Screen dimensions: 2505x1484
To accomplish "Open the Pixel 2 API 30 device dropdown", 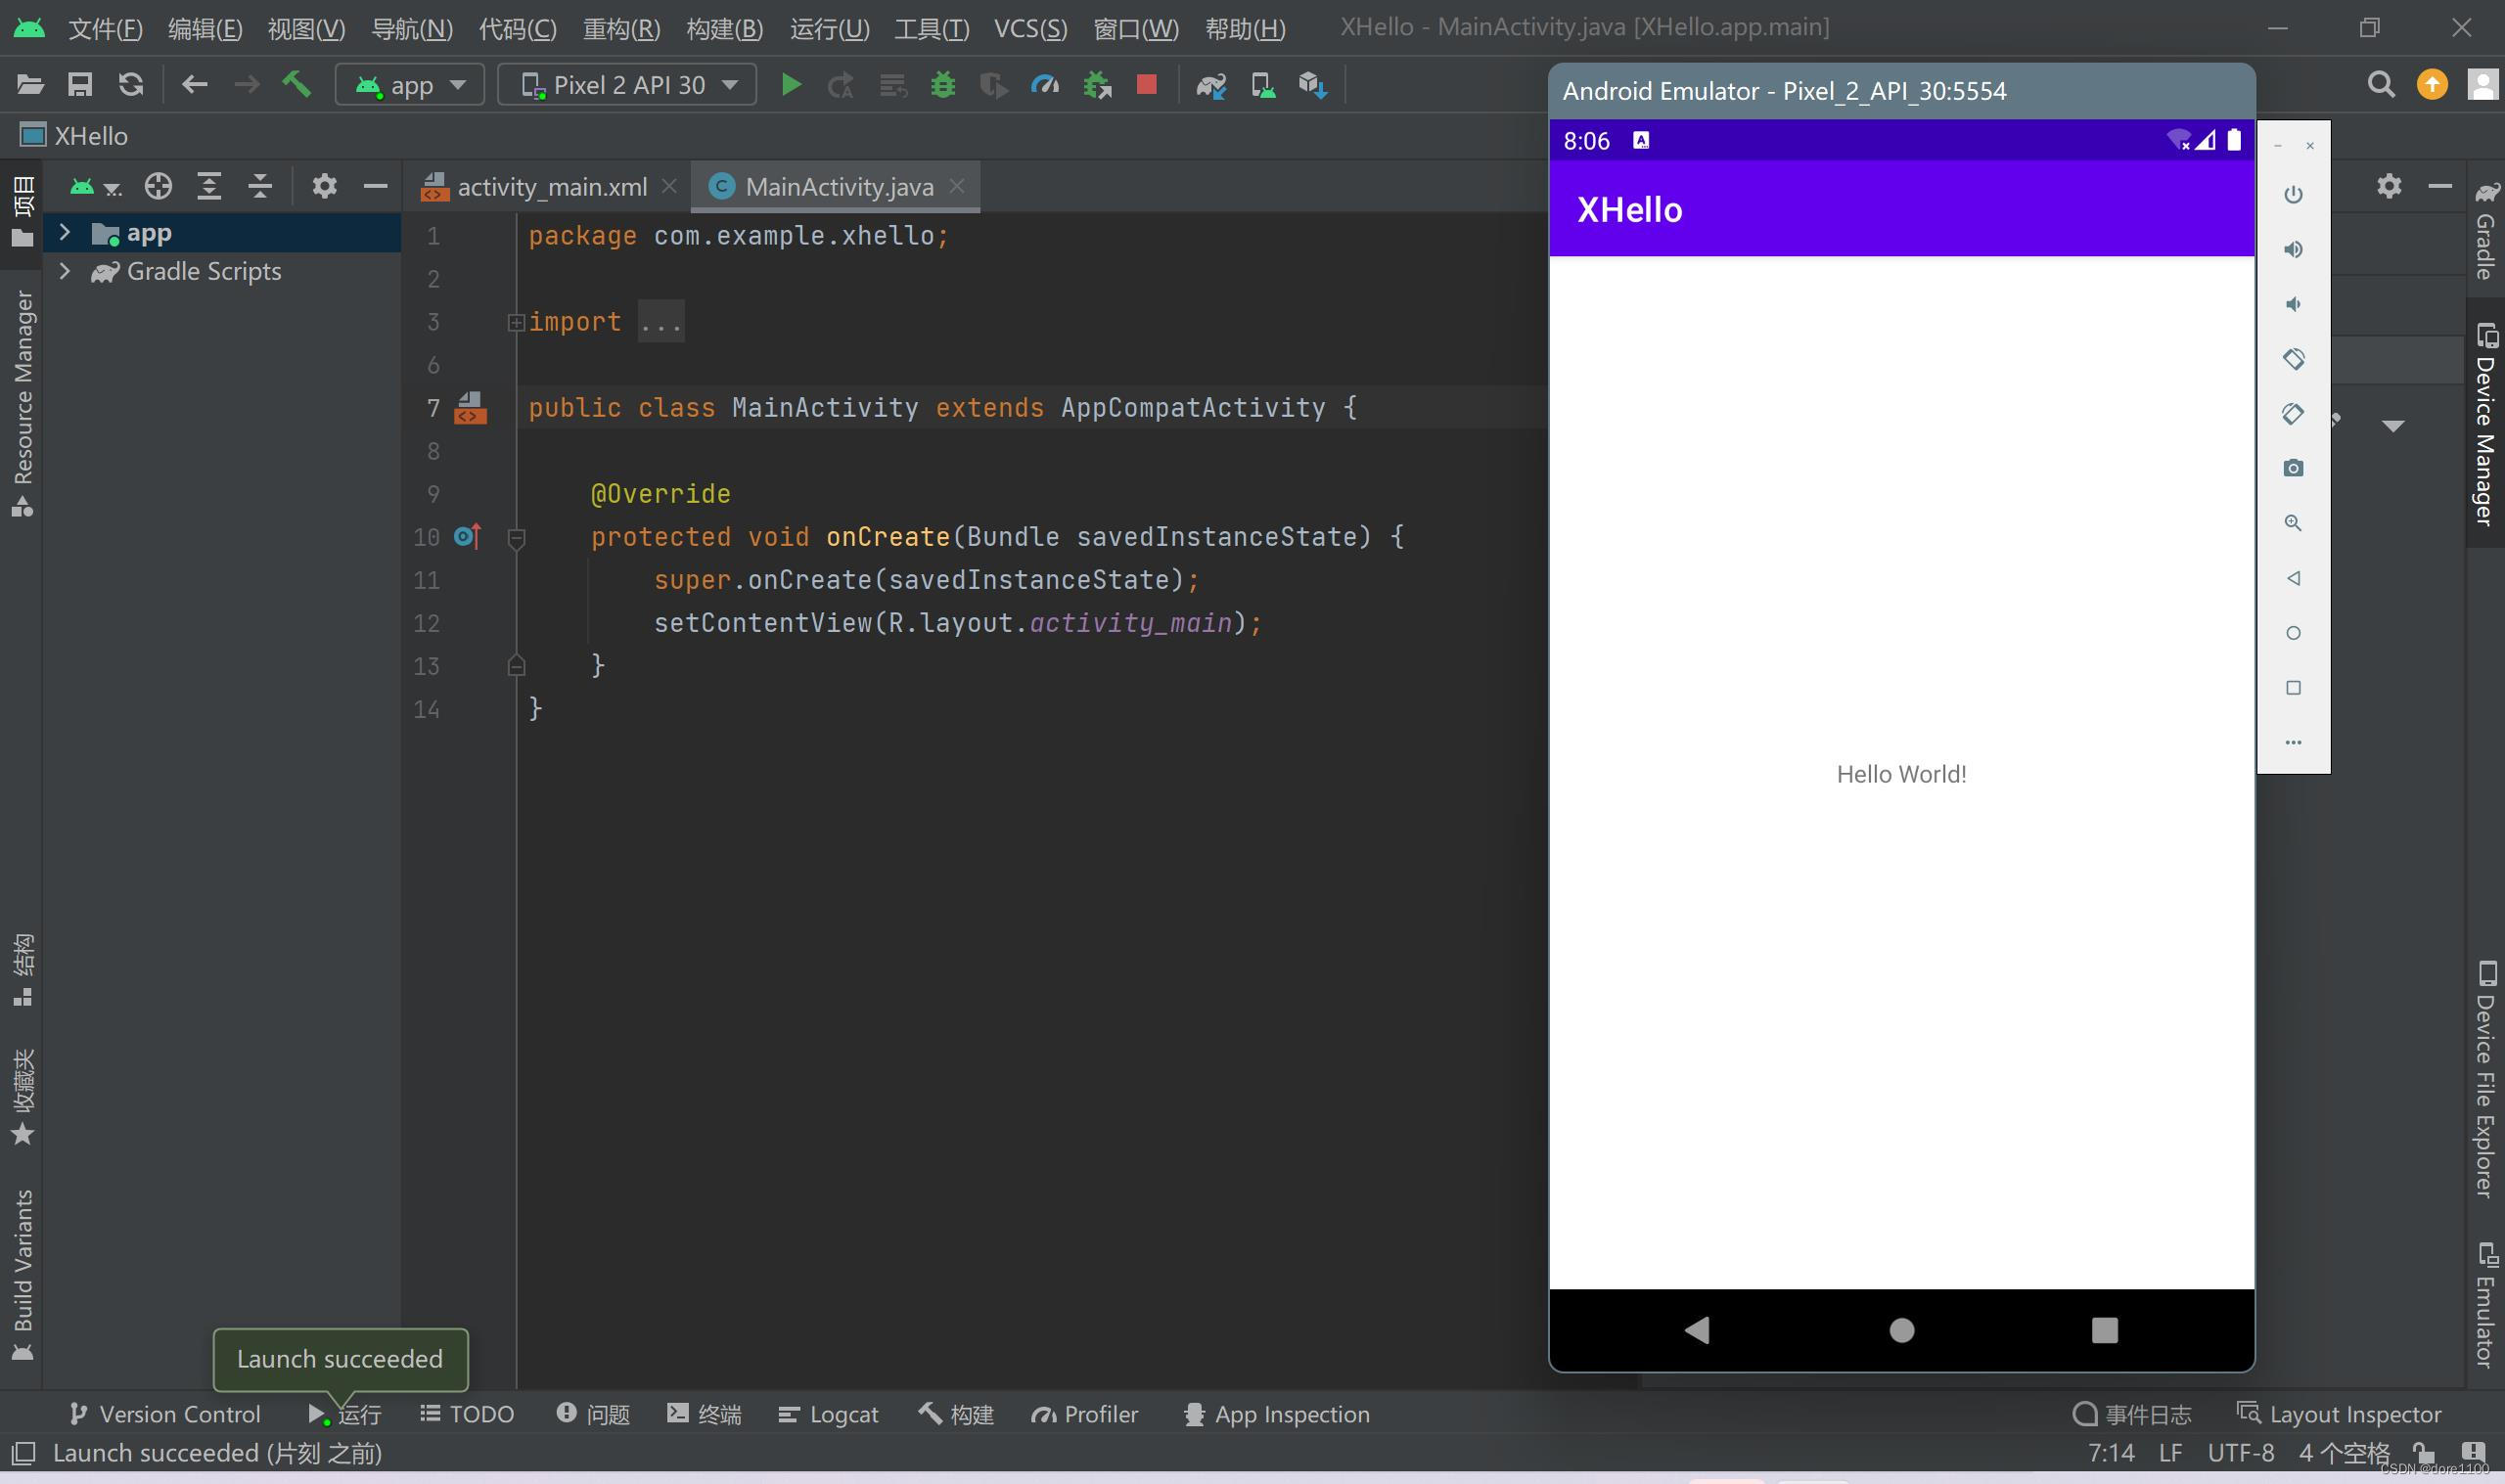I will tap(628, 85).
